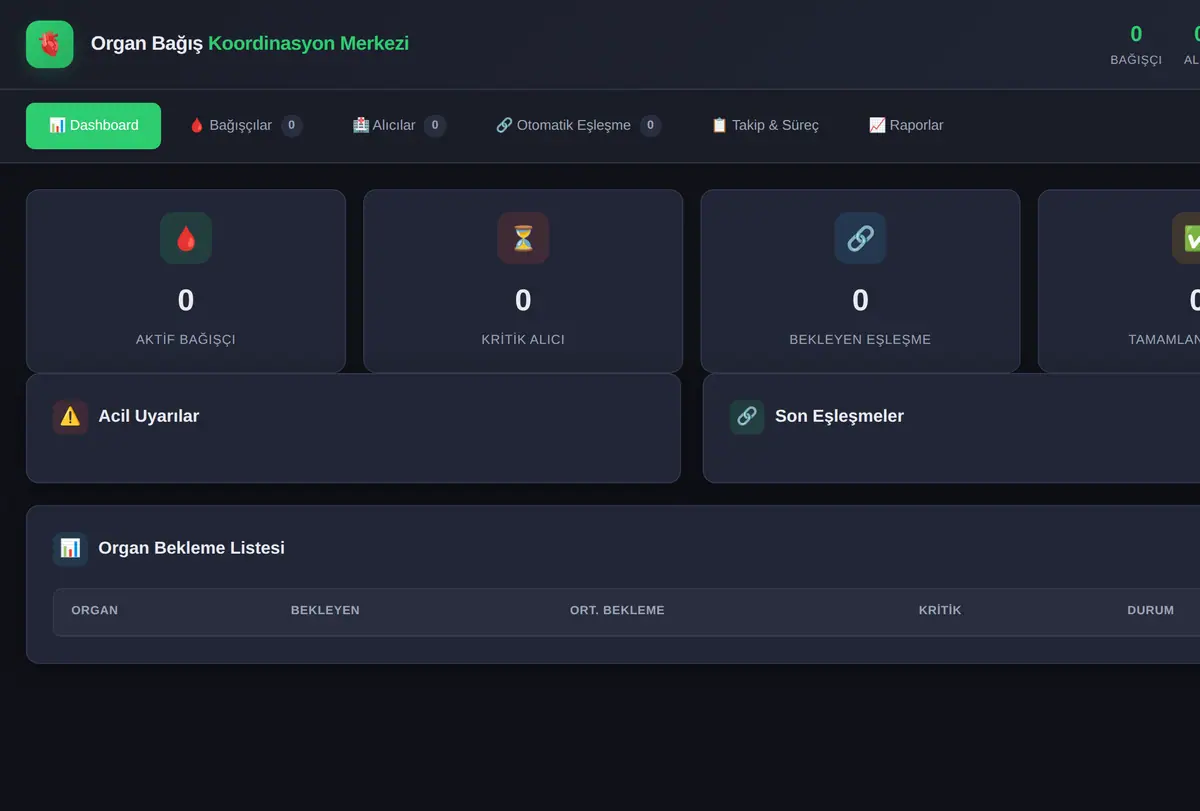Click the BEKLEYEN column header
Viewport: 1200px width, 811px height.
pyautogui.click(x=325, y=610)
